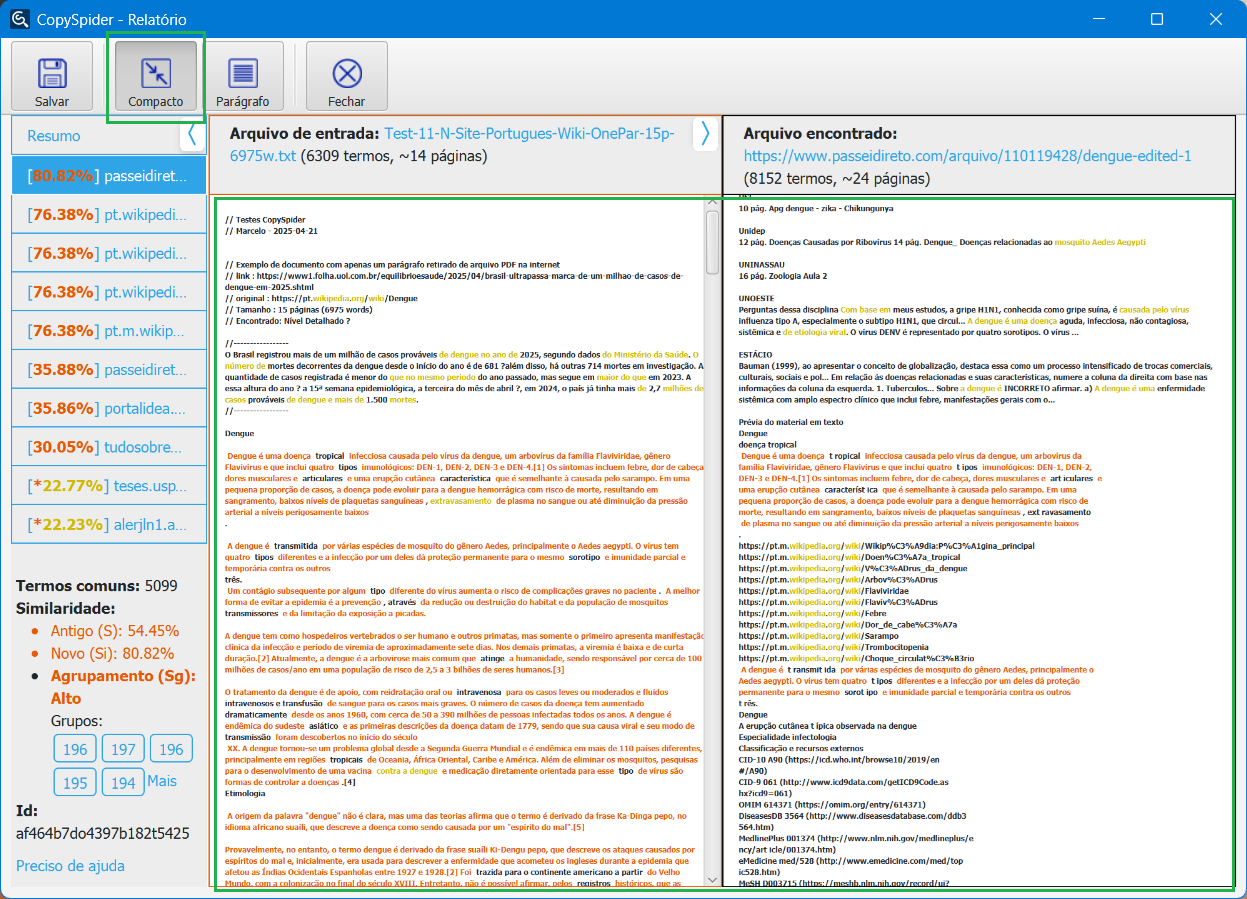Open the 30.05% tudosobre result
This screenshot has width=1247, height=899.
(108, 447)
